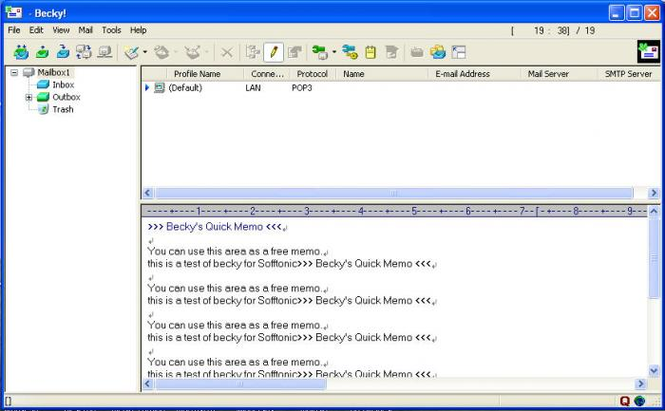This screenshot has width=665, height=411.
Task: Click the grayed small box toolbar icon
Action: 417,53
